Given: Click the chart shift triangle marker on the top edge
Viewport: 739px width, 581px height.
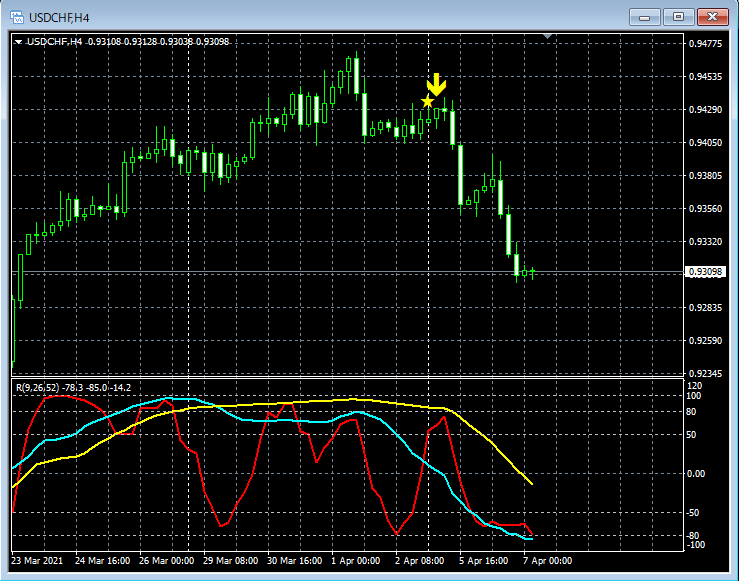Looking at the screenshot, I should click(547, 36).
